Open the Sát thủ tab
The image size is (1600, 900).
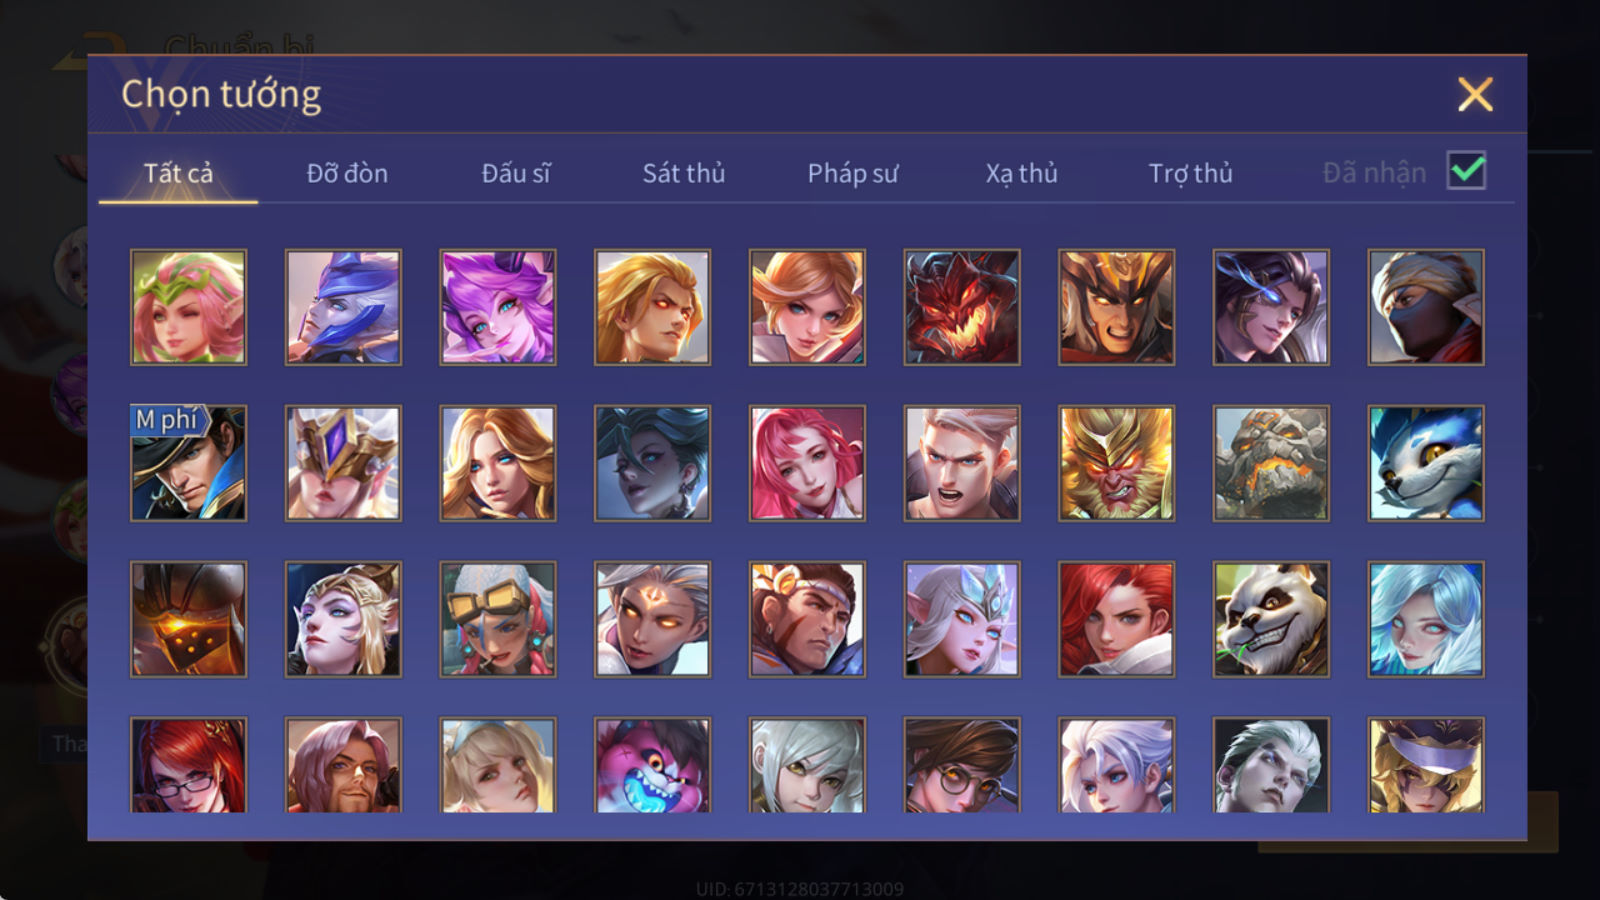tap(683, 173)
